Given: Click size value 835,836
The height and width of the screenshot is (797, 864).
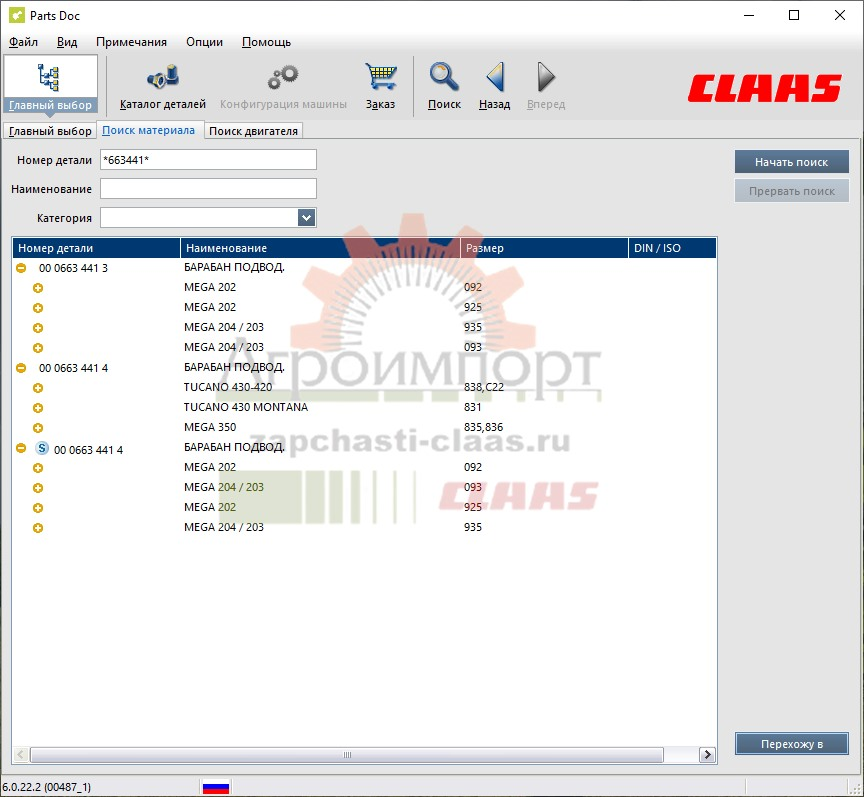Looking at the screenshot, I should 483,427.
